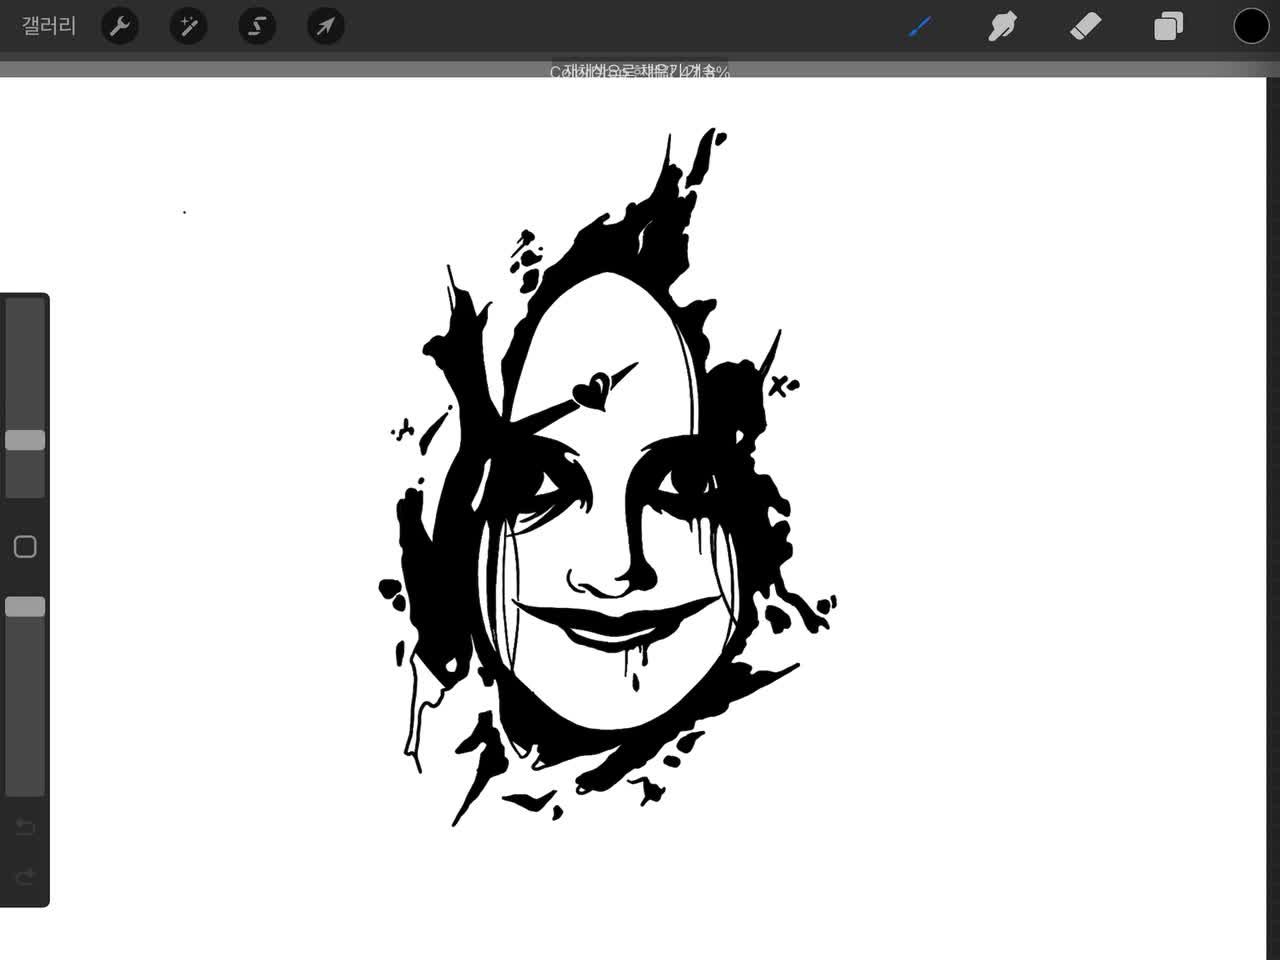Image resolution: width=1280 pixels, height=960 pixels.
Task: Open the Actions wrench menu
Action: coord(120,26)
